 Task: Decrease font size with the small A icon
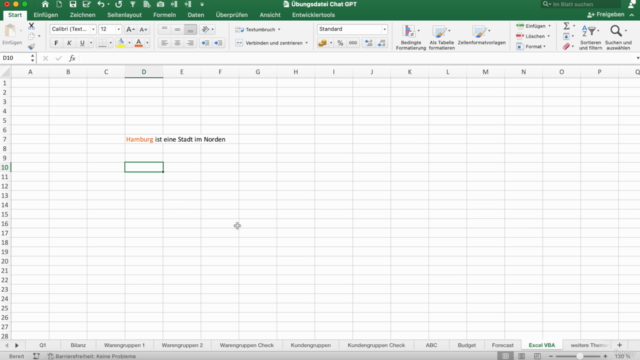(143, 29)
